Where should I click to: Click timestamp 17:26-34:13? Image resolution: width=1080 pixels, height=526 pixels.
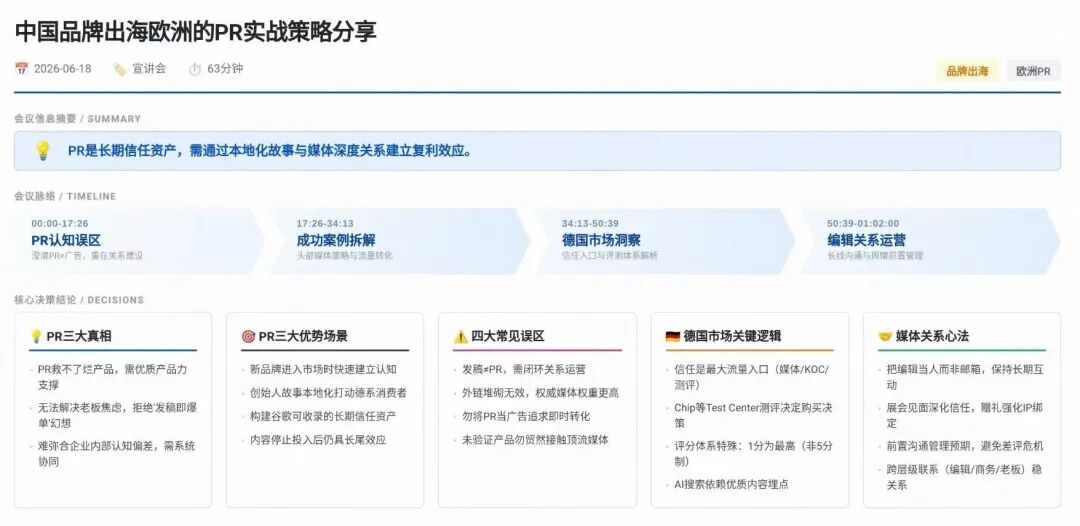(x=325, y=224)
